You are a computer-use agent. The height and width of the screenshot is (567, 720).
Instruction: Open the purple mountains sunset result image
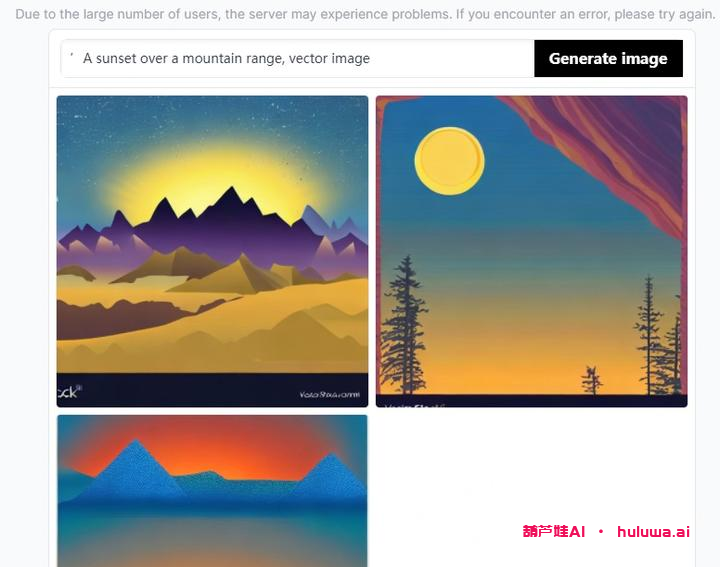click(x=212, y=251)
